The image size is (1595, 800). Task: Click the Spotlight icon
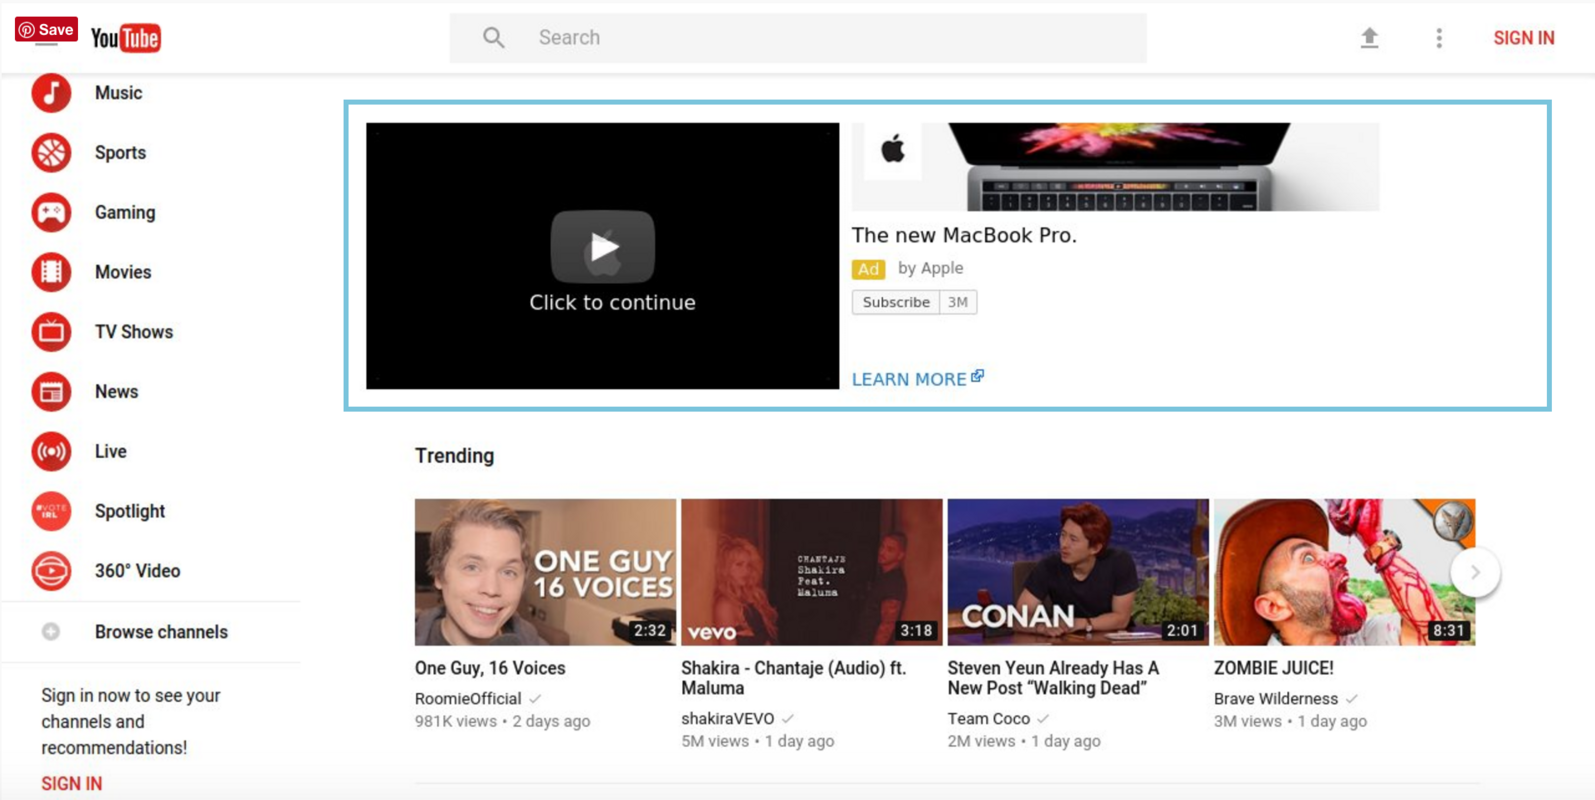(51, 511)
